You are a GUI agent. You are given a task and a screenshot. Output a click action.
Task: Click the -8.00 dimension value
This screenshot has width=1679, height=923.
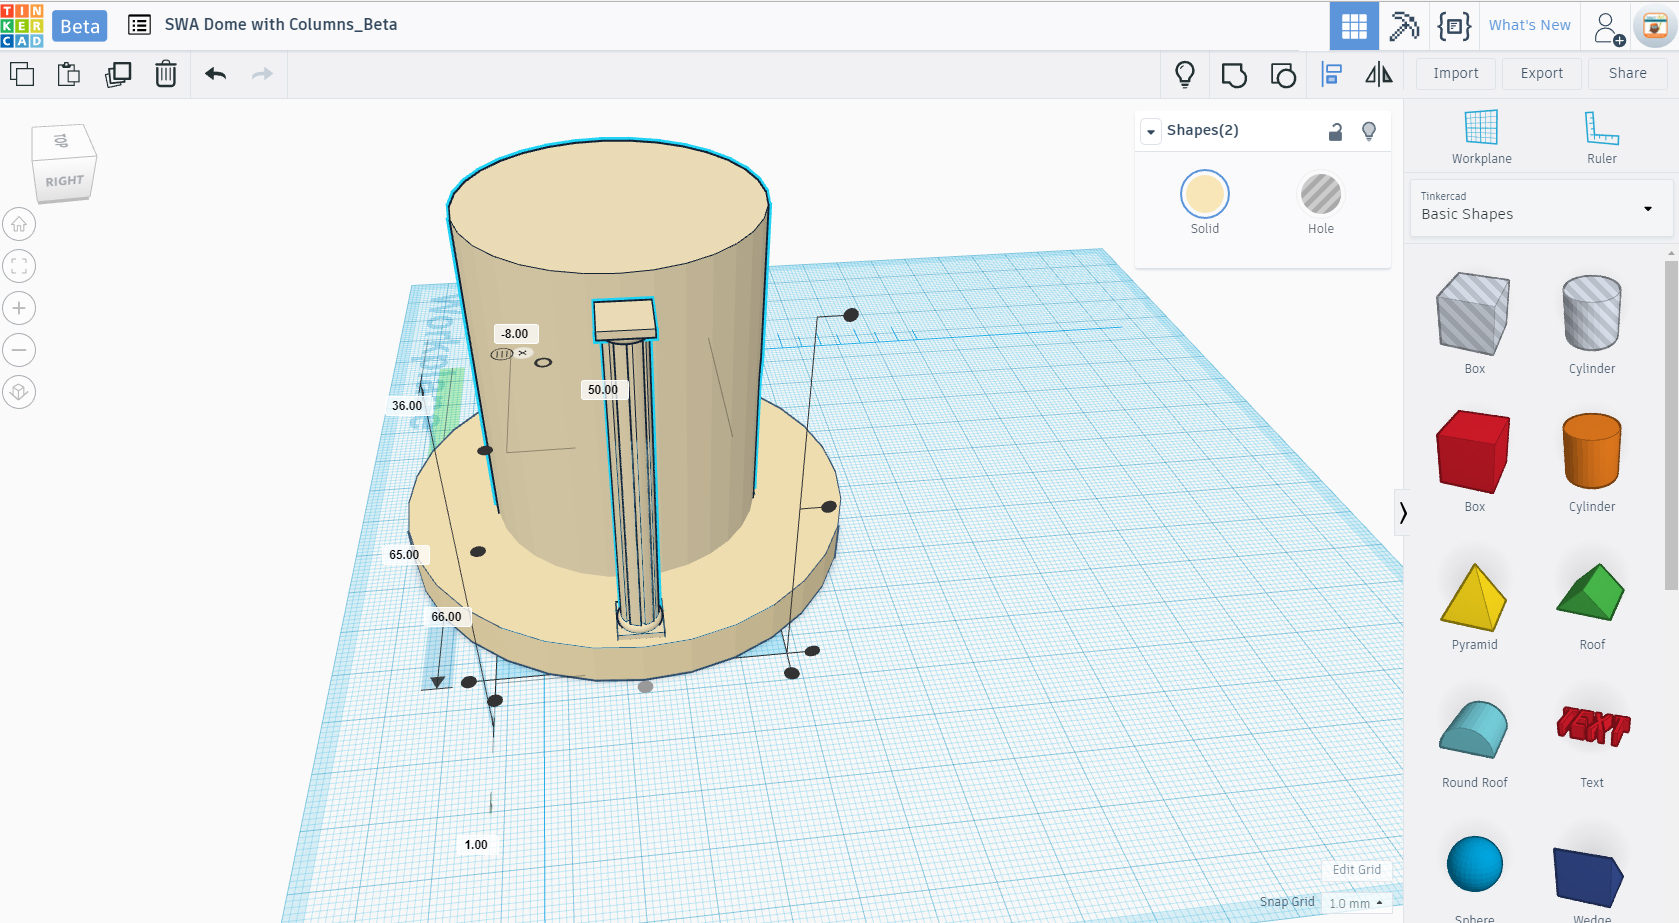515,334
